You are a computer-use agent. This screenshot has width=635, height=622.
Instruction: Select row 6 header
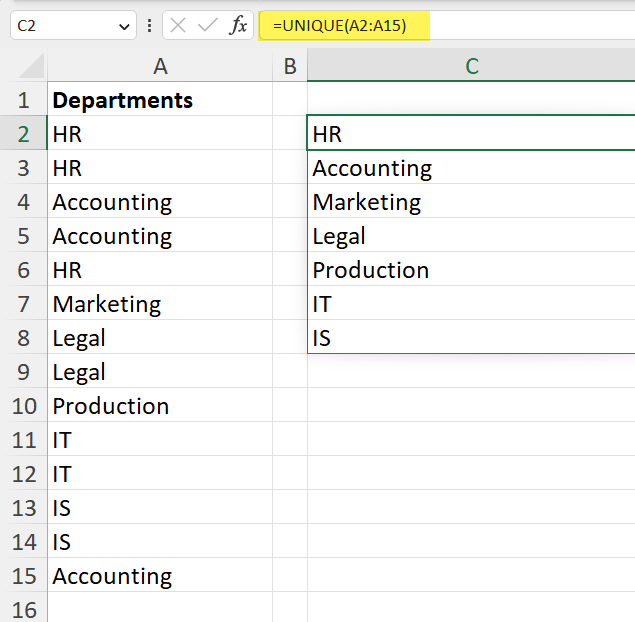tap(23, 270)
